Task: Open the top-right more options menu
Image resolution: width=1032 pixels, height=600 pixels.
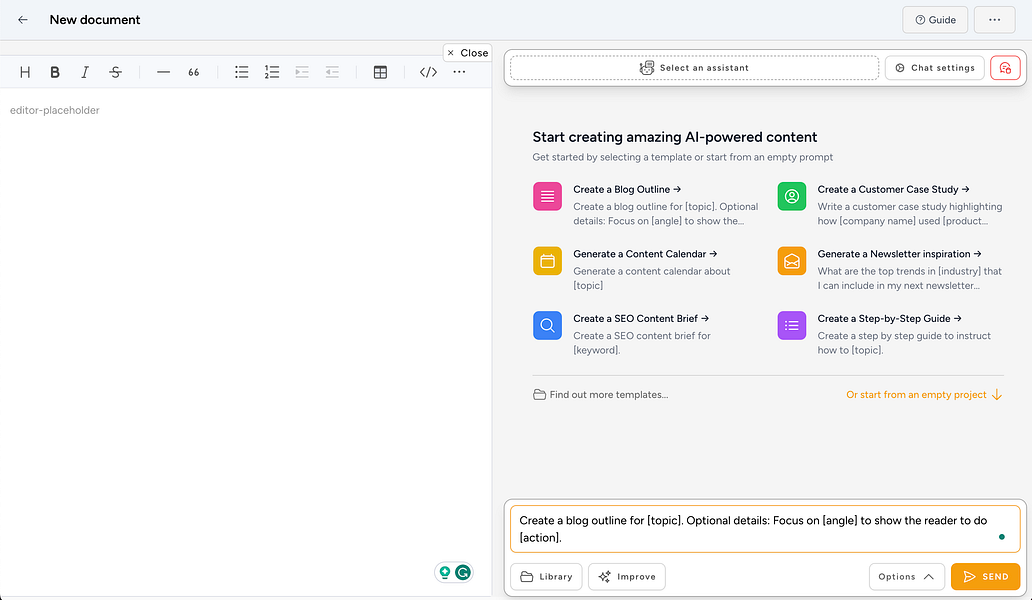Action: [994, 19]
